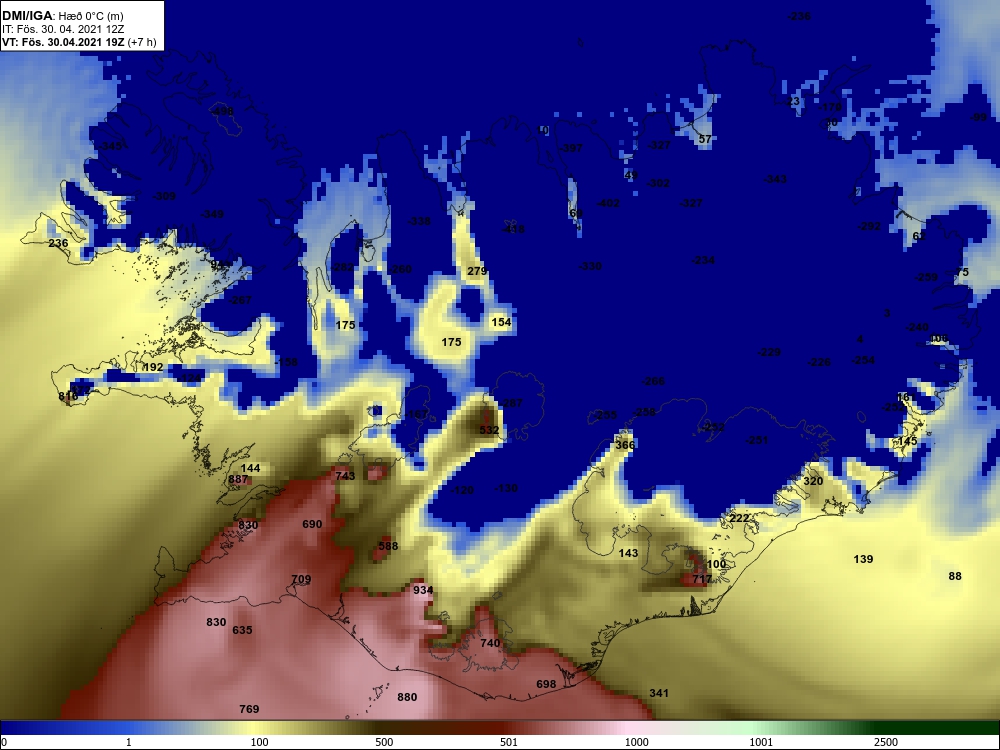
Task: Click the negative value -251
Action: pos(757,440)
